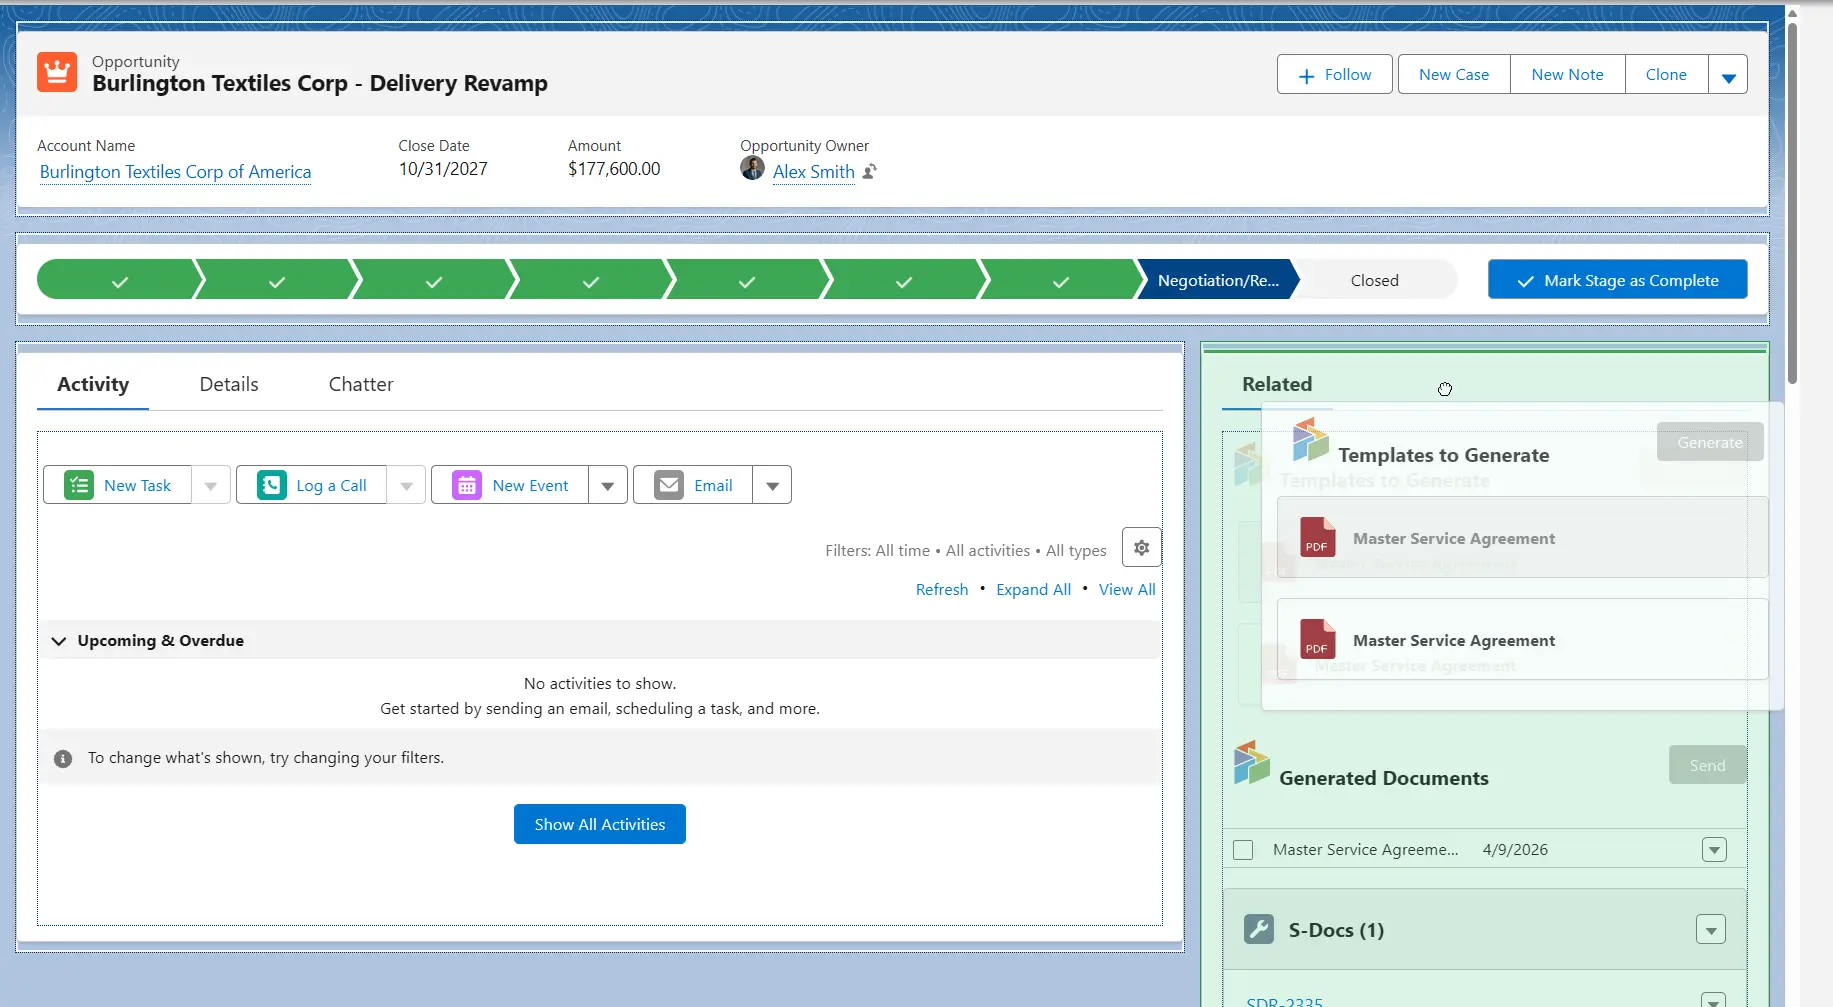
Task: Collapse the Upcoming & Overdue section
Action: pos(59,641)
